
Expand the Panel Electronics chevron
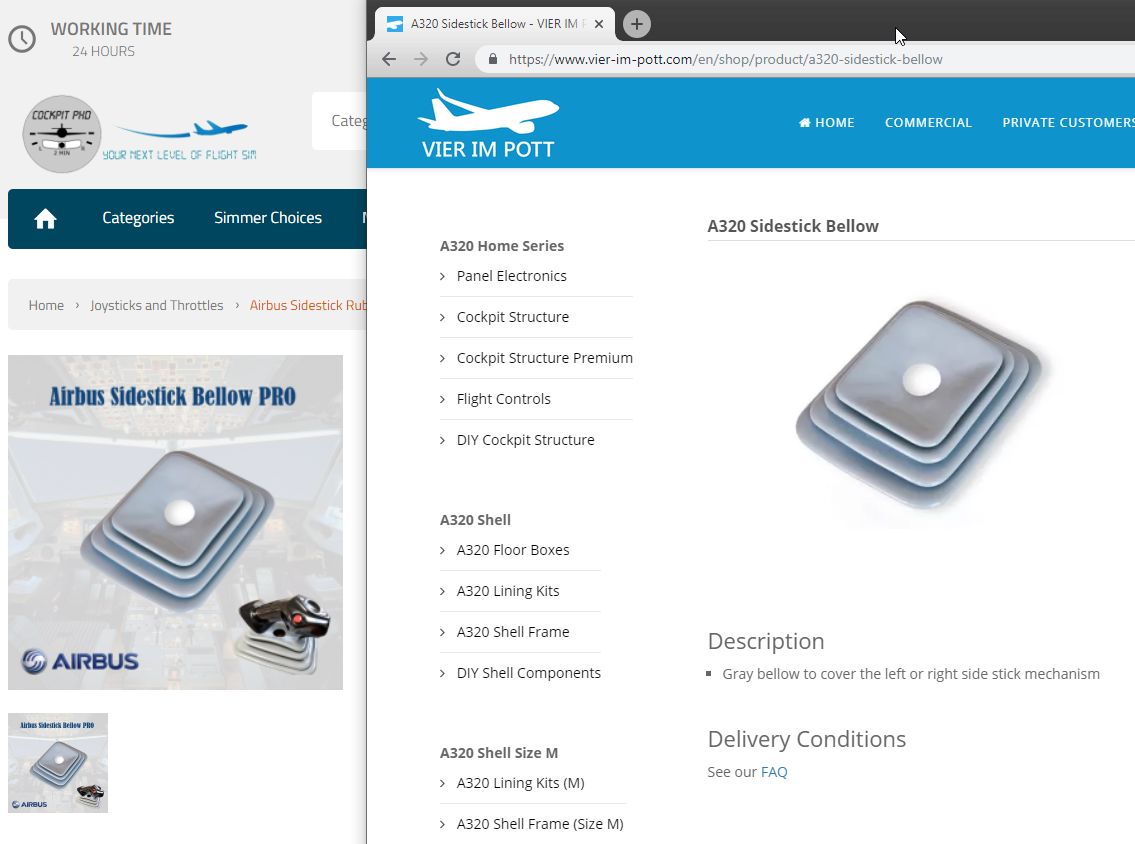pos(442,276)
